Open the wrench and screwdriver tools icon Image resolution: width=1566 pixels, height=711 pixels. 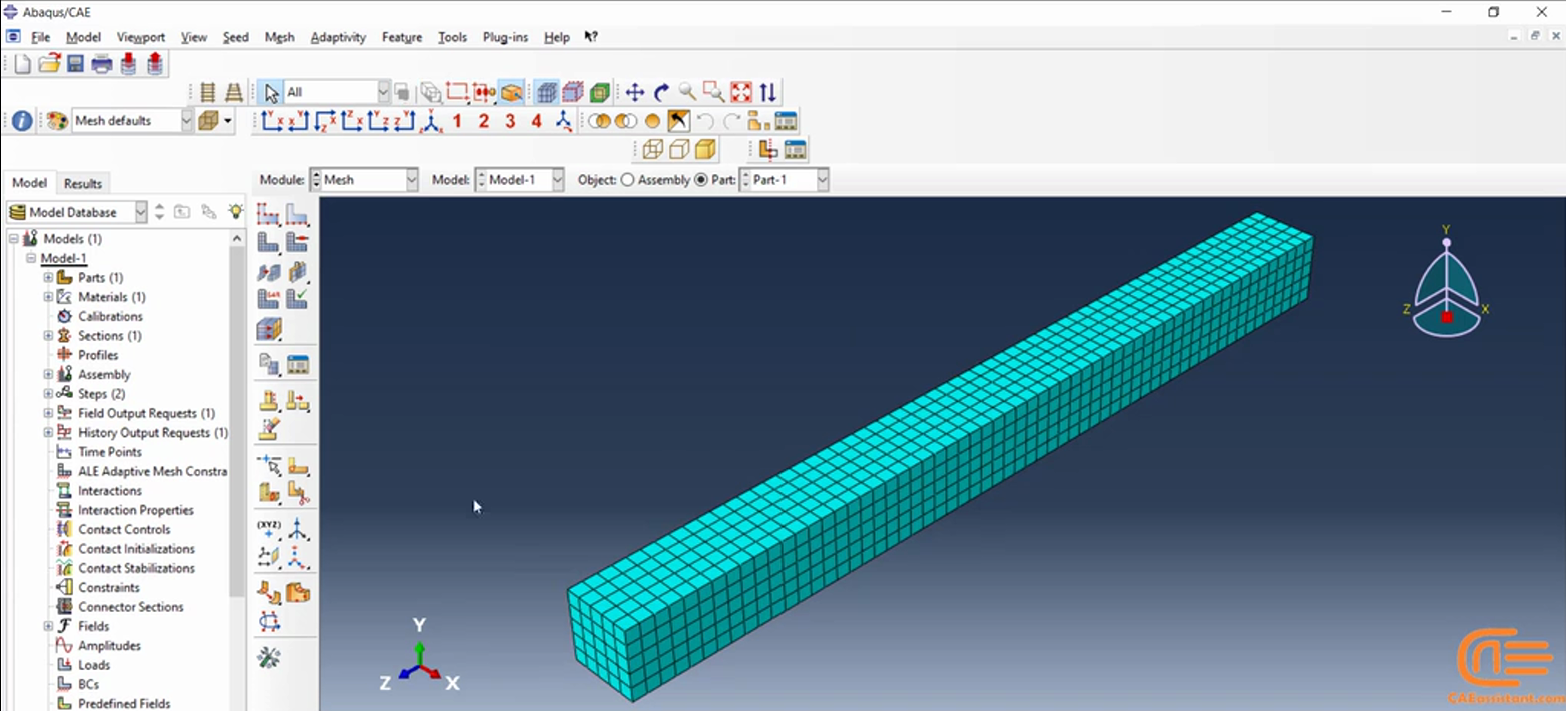269,657
